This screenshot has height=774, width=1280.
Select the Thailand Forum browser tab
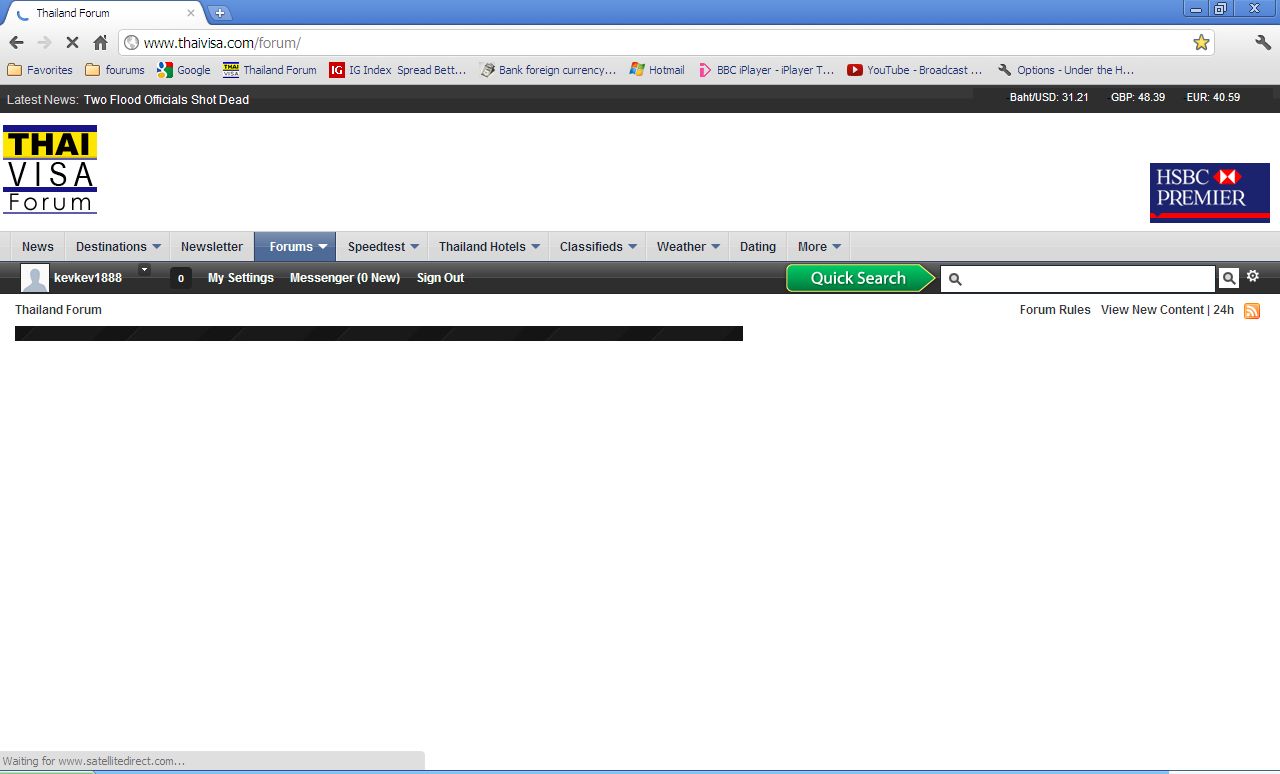pos(105,13)
